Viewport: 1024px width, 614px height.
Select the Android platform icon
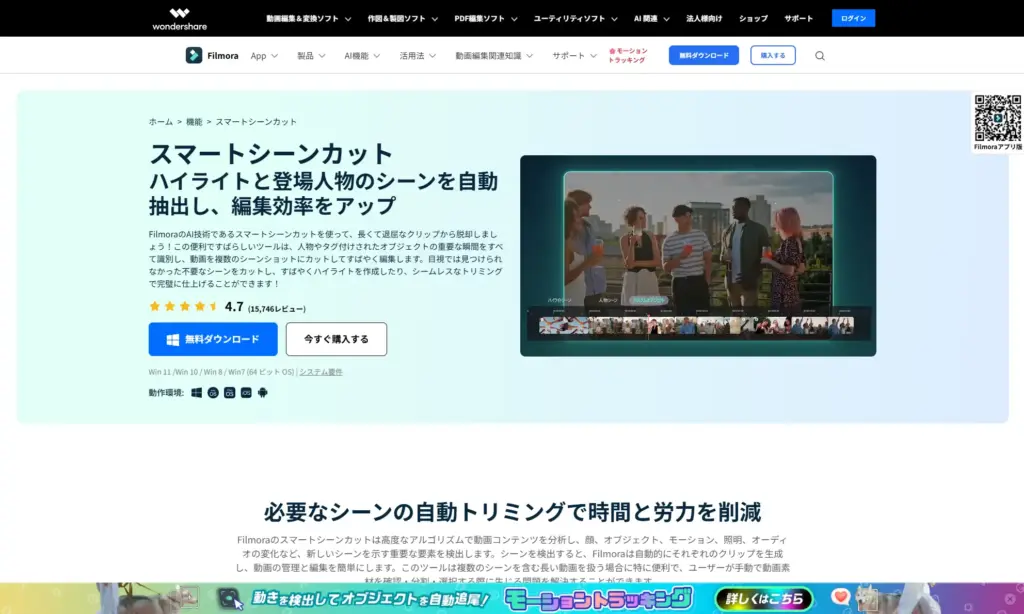coord(263,393)
